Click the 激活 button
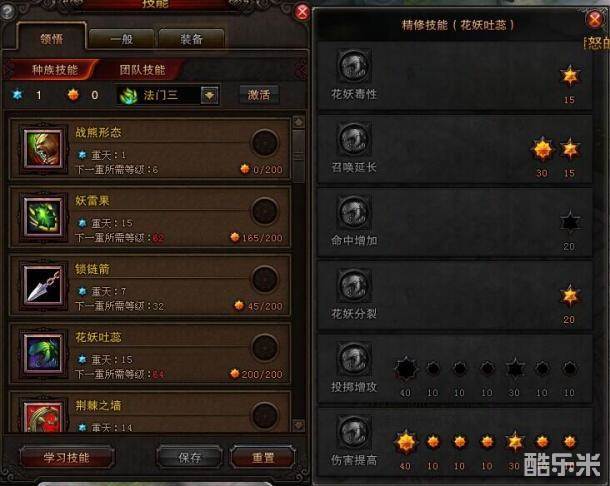This screenshot has width=610, height=486. 259,95
